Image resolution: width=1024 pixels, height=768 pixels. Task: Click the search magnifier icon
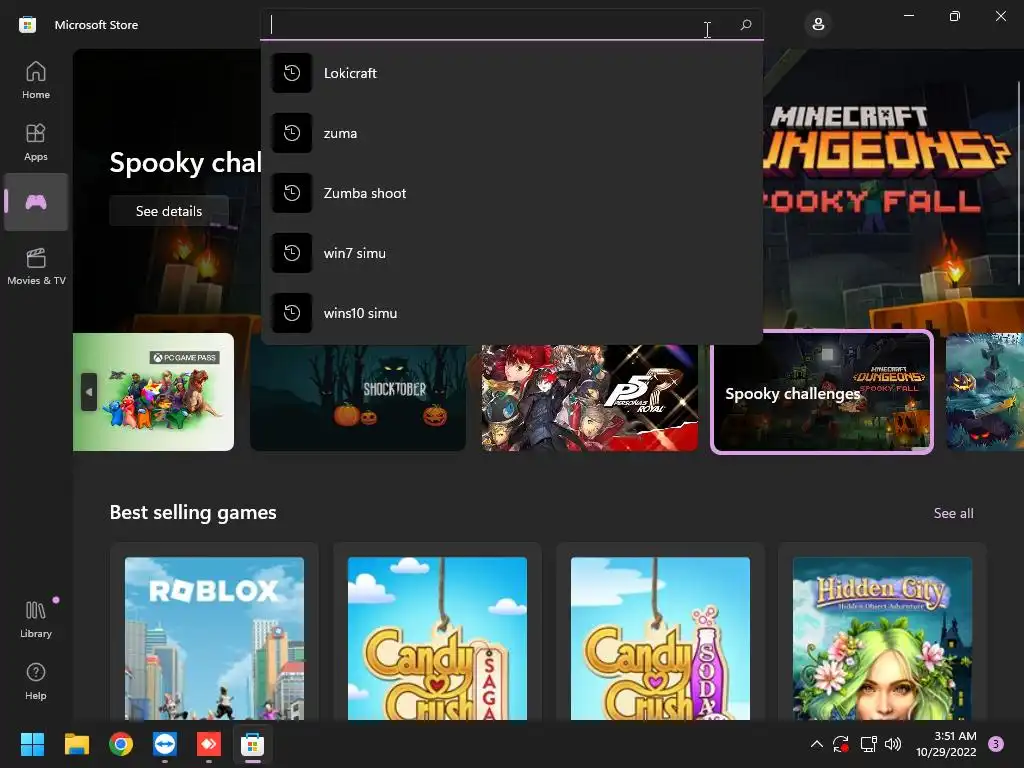pos(746,25)
